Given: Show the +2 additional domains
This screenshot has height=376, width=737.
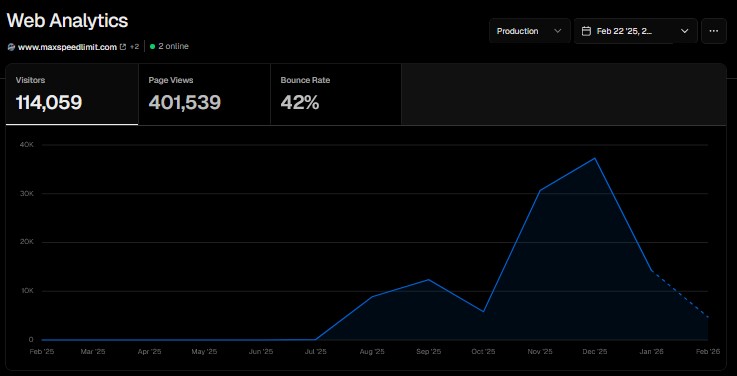Looking at the screenshot, I should [x=134, y=47].
